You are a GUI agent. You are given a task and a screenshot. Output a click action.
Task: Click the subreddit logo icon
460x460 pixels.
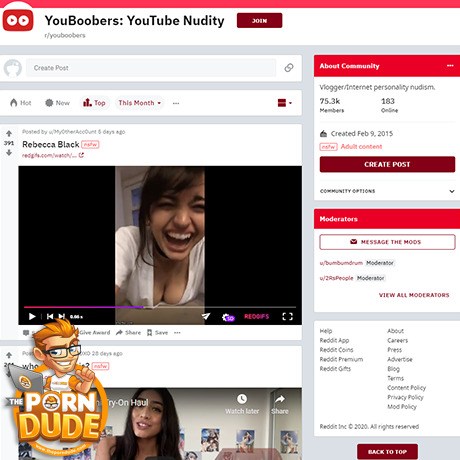tap(18, 20)
